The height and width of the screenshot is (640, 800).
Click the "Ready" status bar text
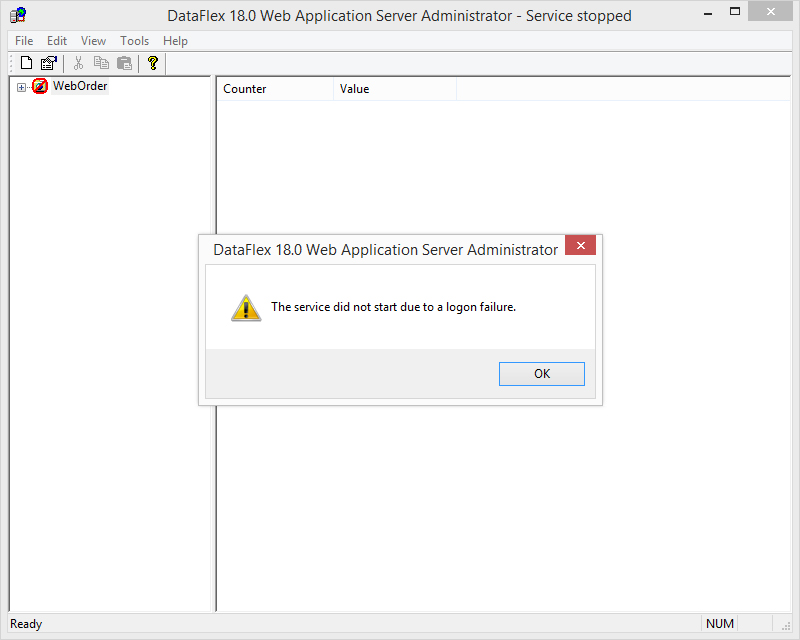26,624
